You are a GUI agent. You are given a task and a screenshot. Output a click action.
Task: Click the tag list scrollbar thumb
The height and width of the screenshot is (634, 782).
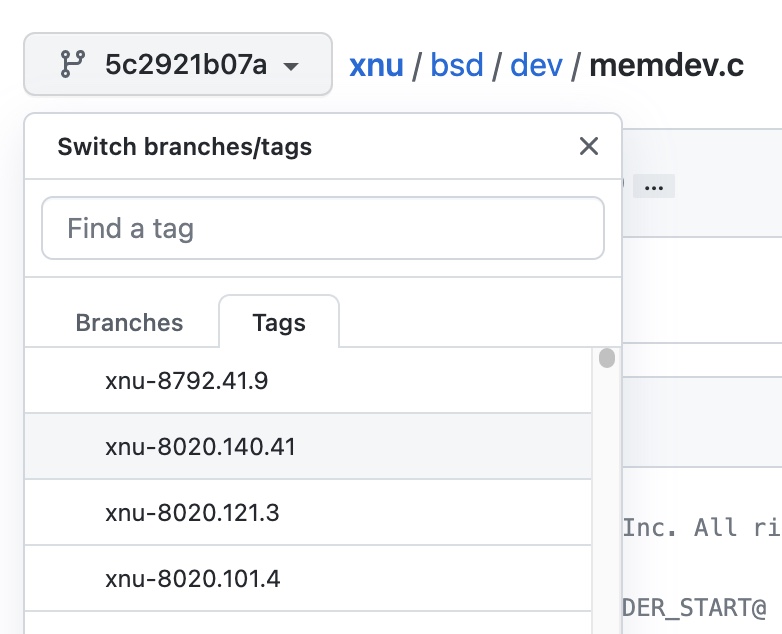click(607, 359)
